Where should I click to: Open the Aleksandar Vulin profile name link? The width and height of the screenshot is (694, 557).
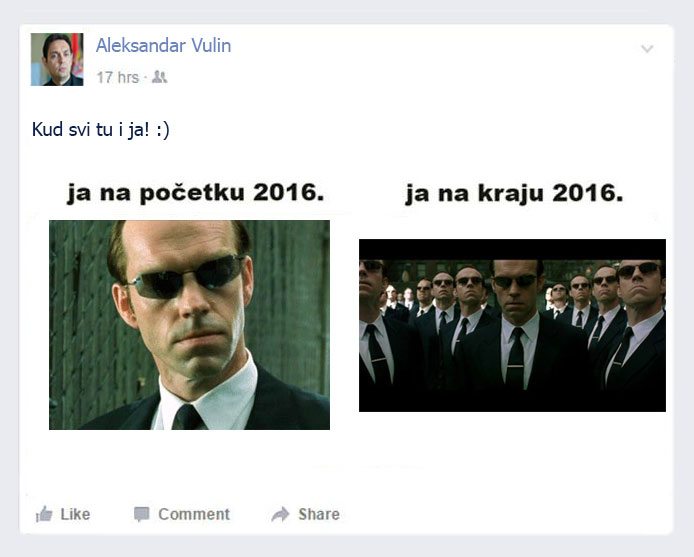tap(163, 45)
